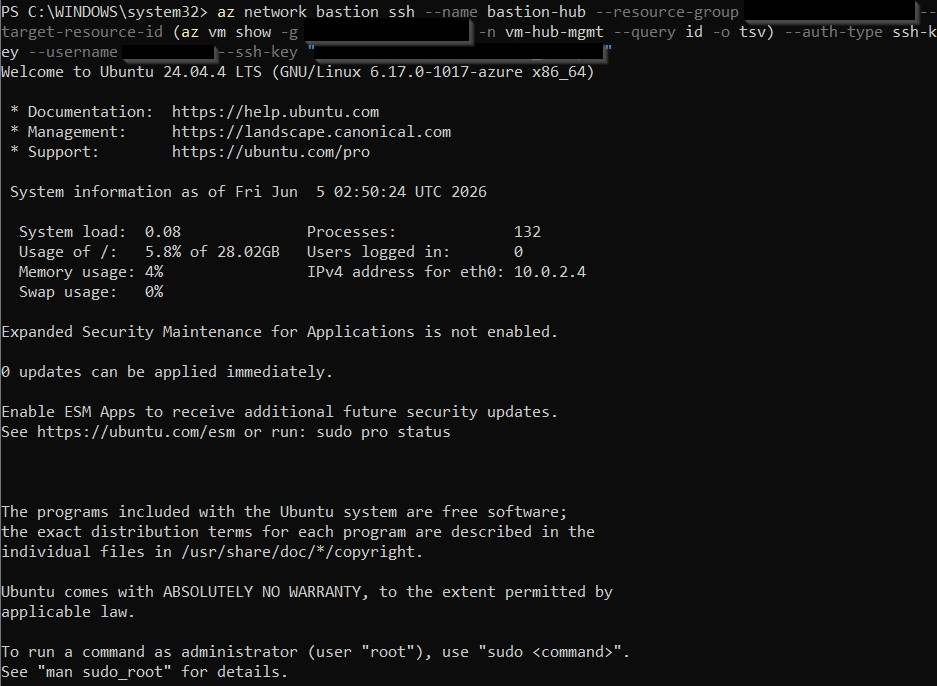Viewport: 937px width, 686px height.
Task: Click the https://ubuntu.com/pro support URL
Action: click(x=270, y=152)
